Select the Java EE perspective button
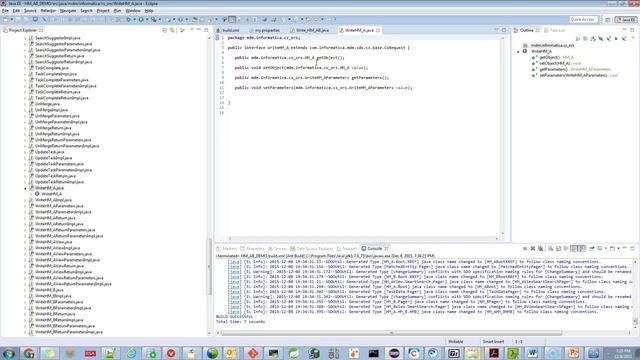 [626, 20]
